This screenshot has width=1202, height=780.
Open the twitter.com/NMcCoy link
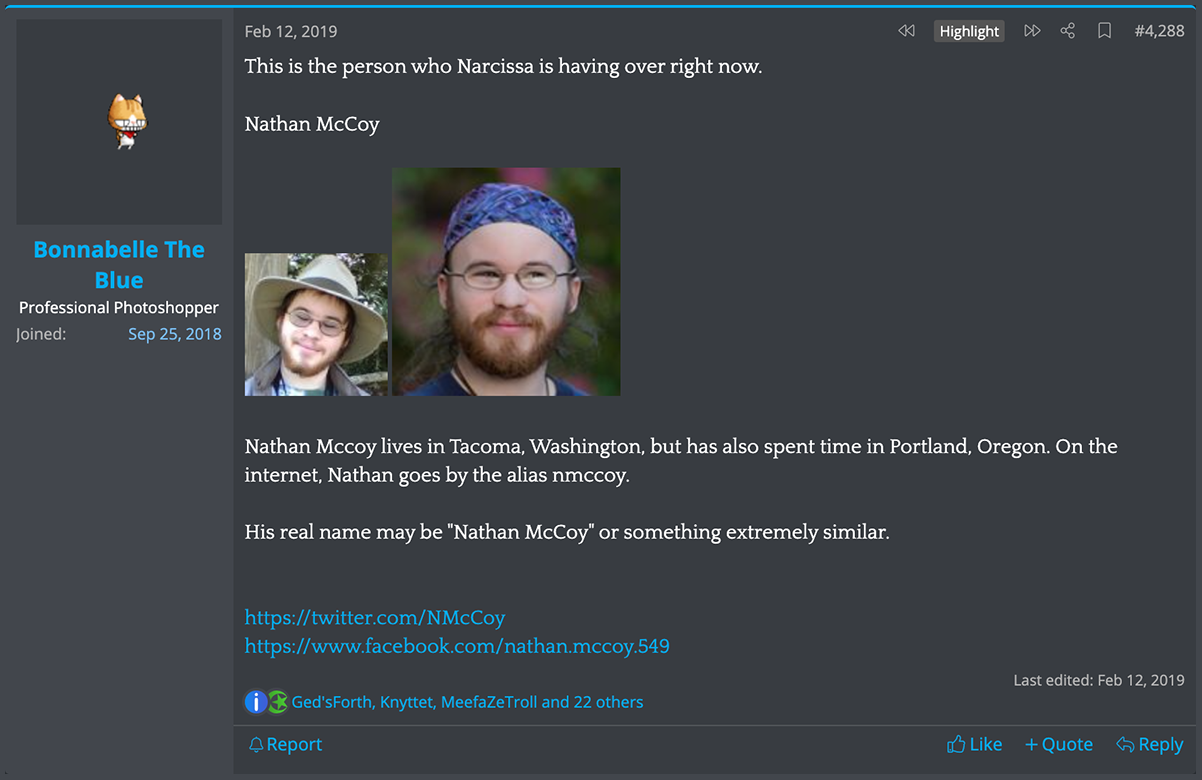coord(375,618)
